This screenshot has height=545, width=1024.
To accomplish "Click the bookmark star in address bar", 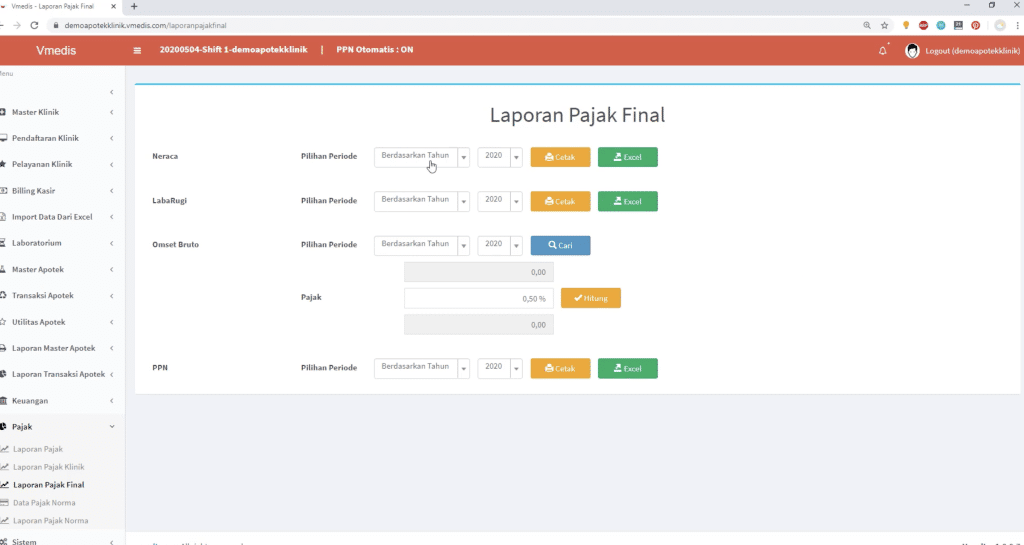I will click(x=884, y=25).
